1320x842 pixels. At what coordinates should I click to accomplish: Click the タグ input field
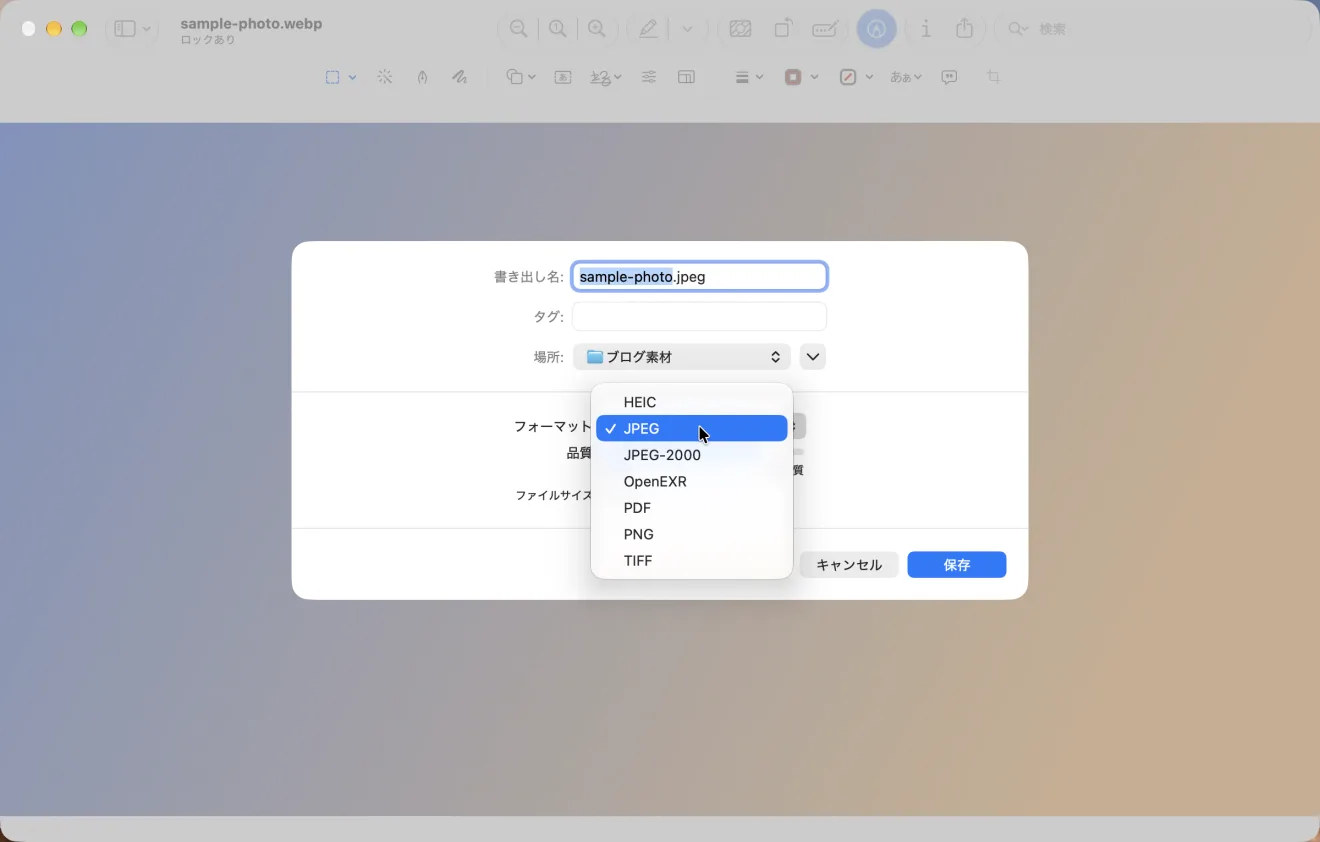(699, 316)
